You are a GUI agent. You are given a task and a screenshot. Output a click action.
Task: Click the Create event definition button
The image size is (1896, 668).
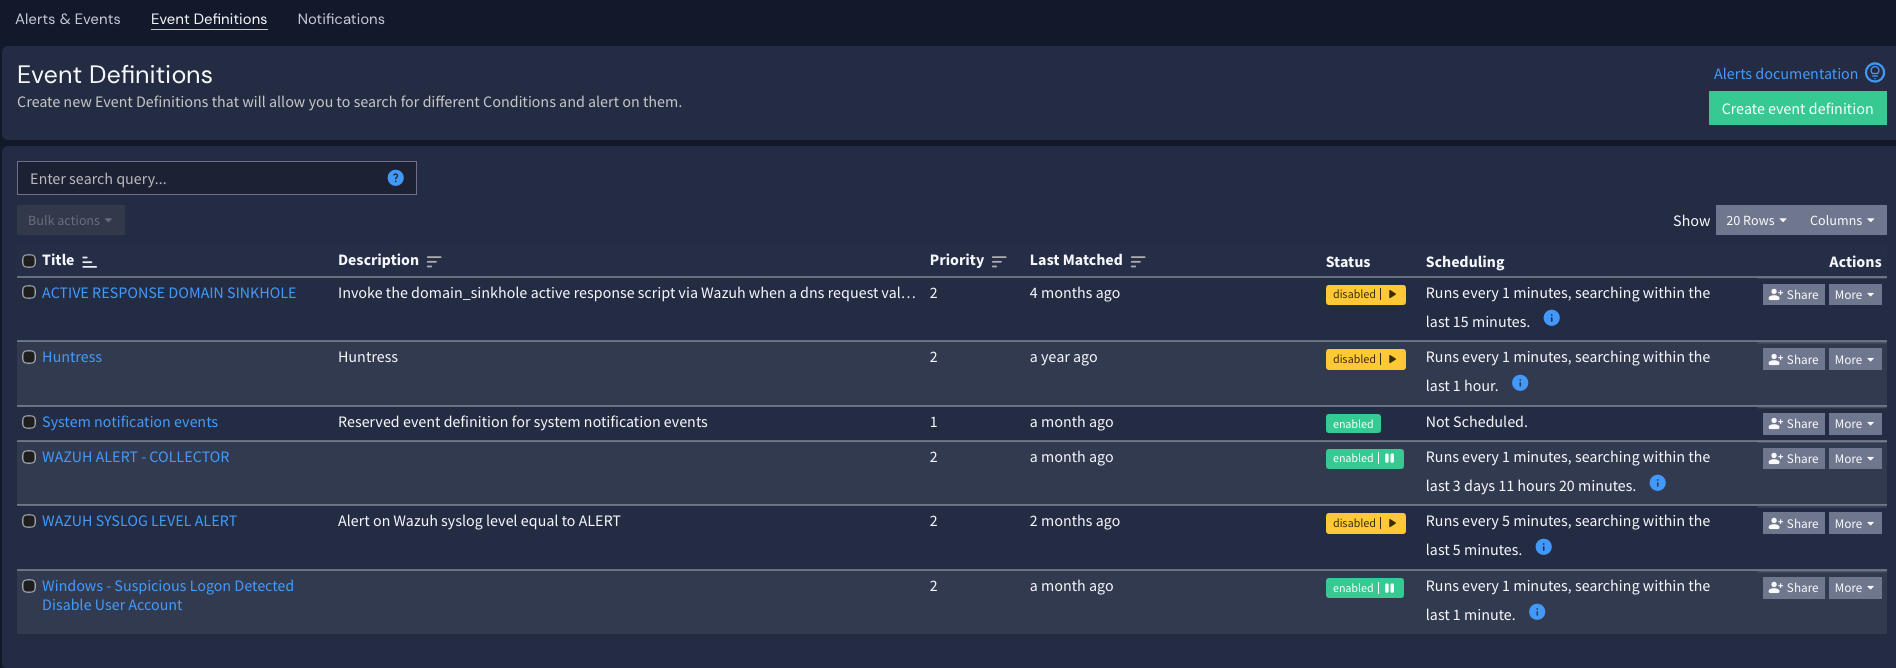(x=1797, y=107)
